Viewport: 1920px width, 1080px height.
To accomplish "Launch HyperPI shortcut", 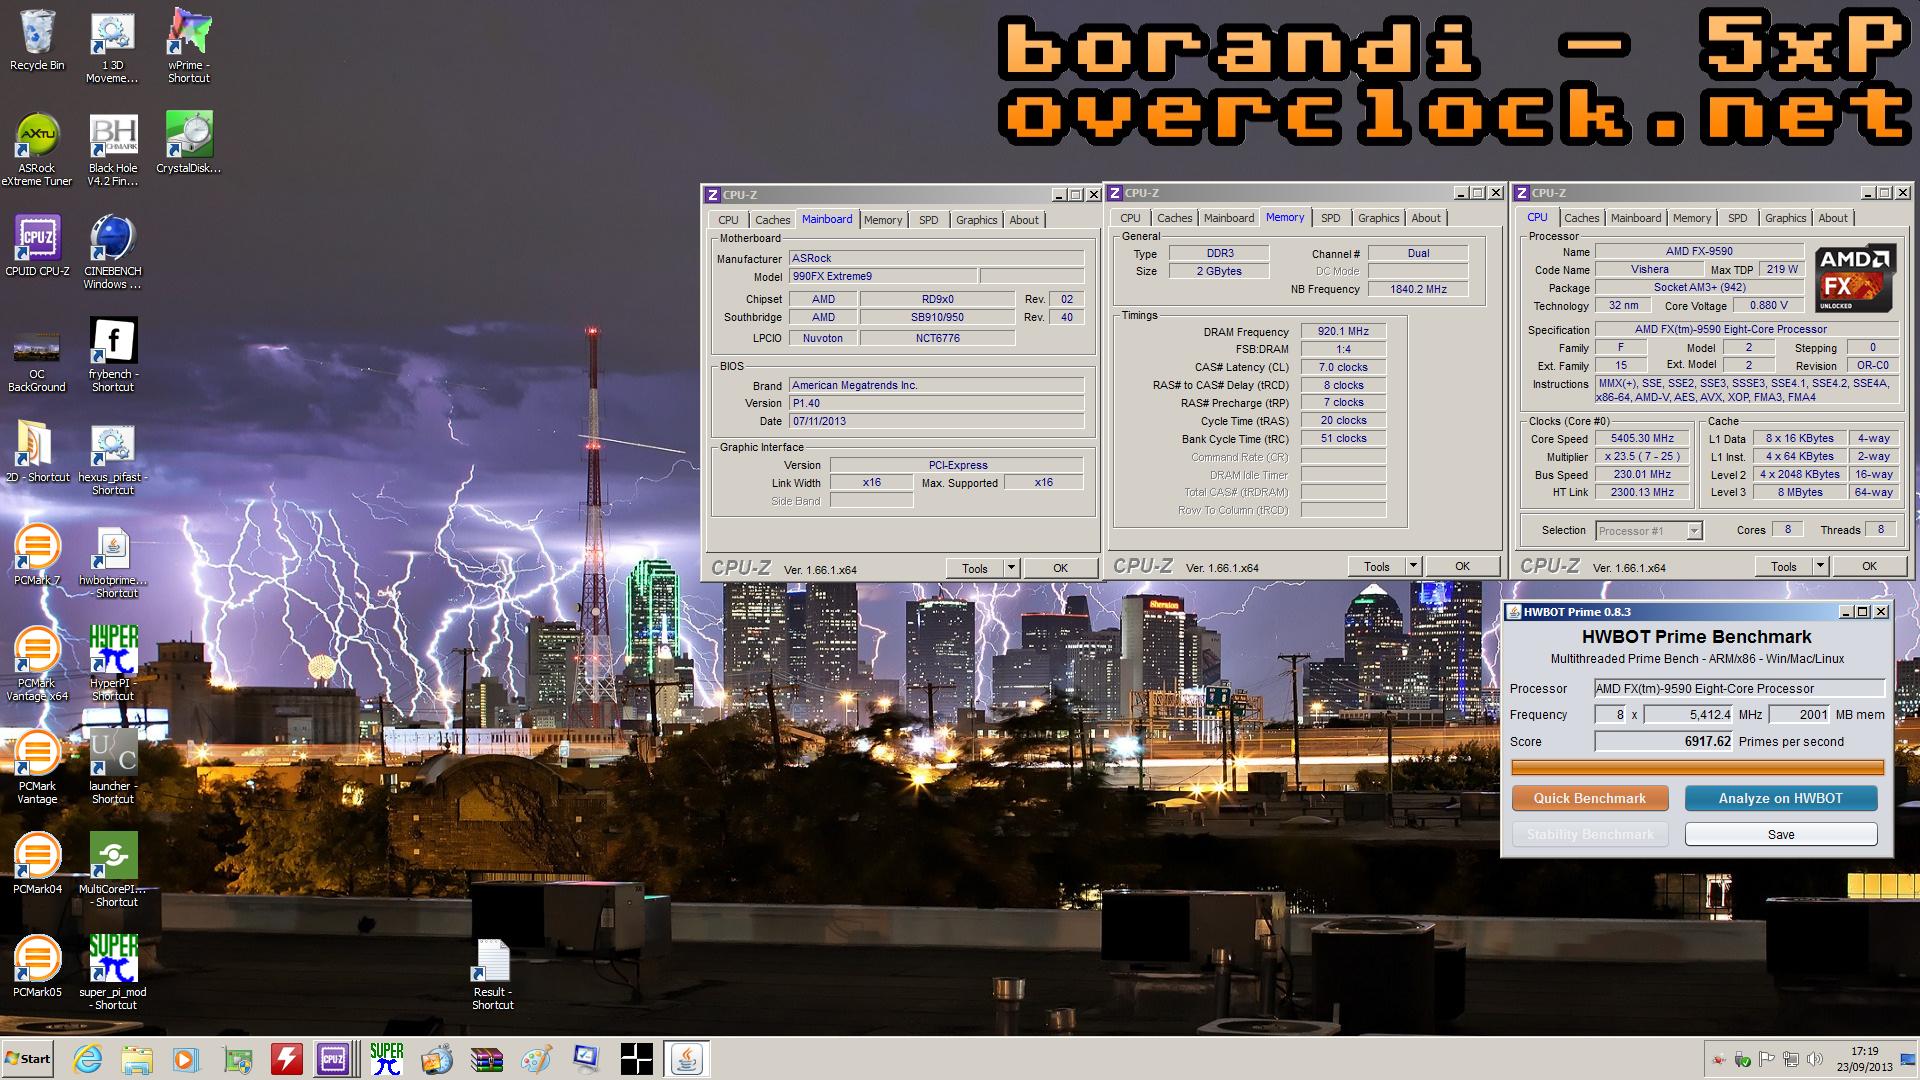I will (x=113, y=665).
